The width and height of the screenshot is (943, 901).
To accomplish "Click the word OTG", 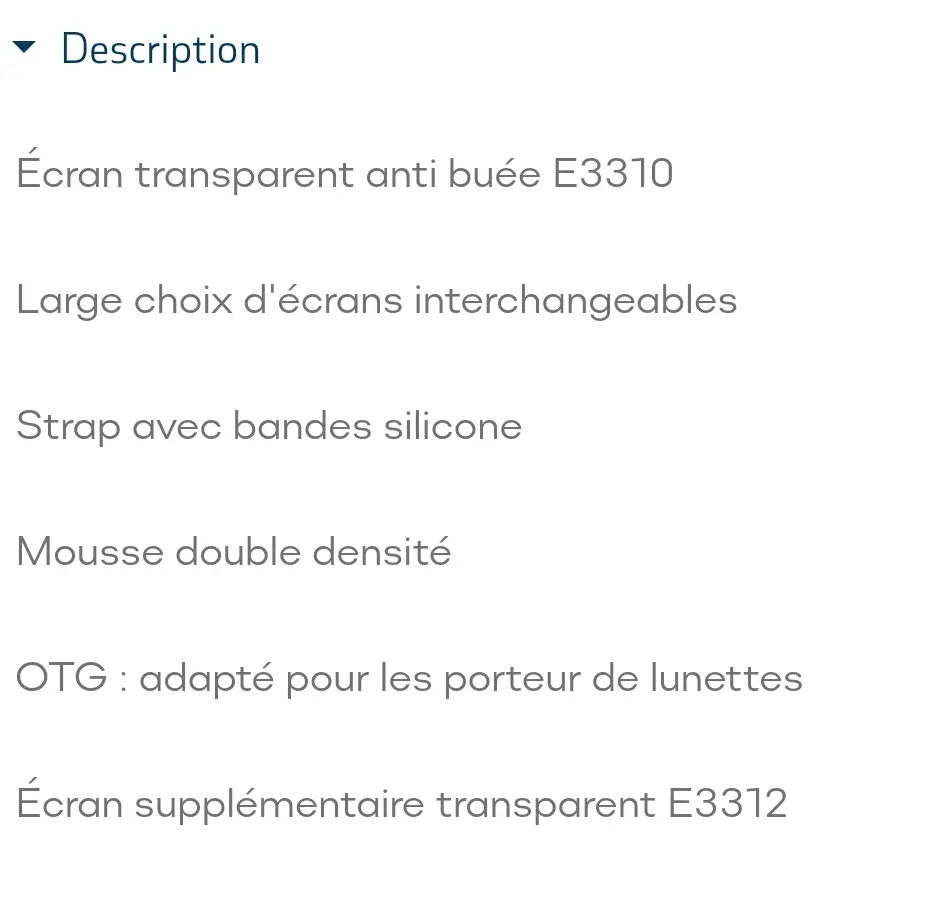I will click(62, 677).
